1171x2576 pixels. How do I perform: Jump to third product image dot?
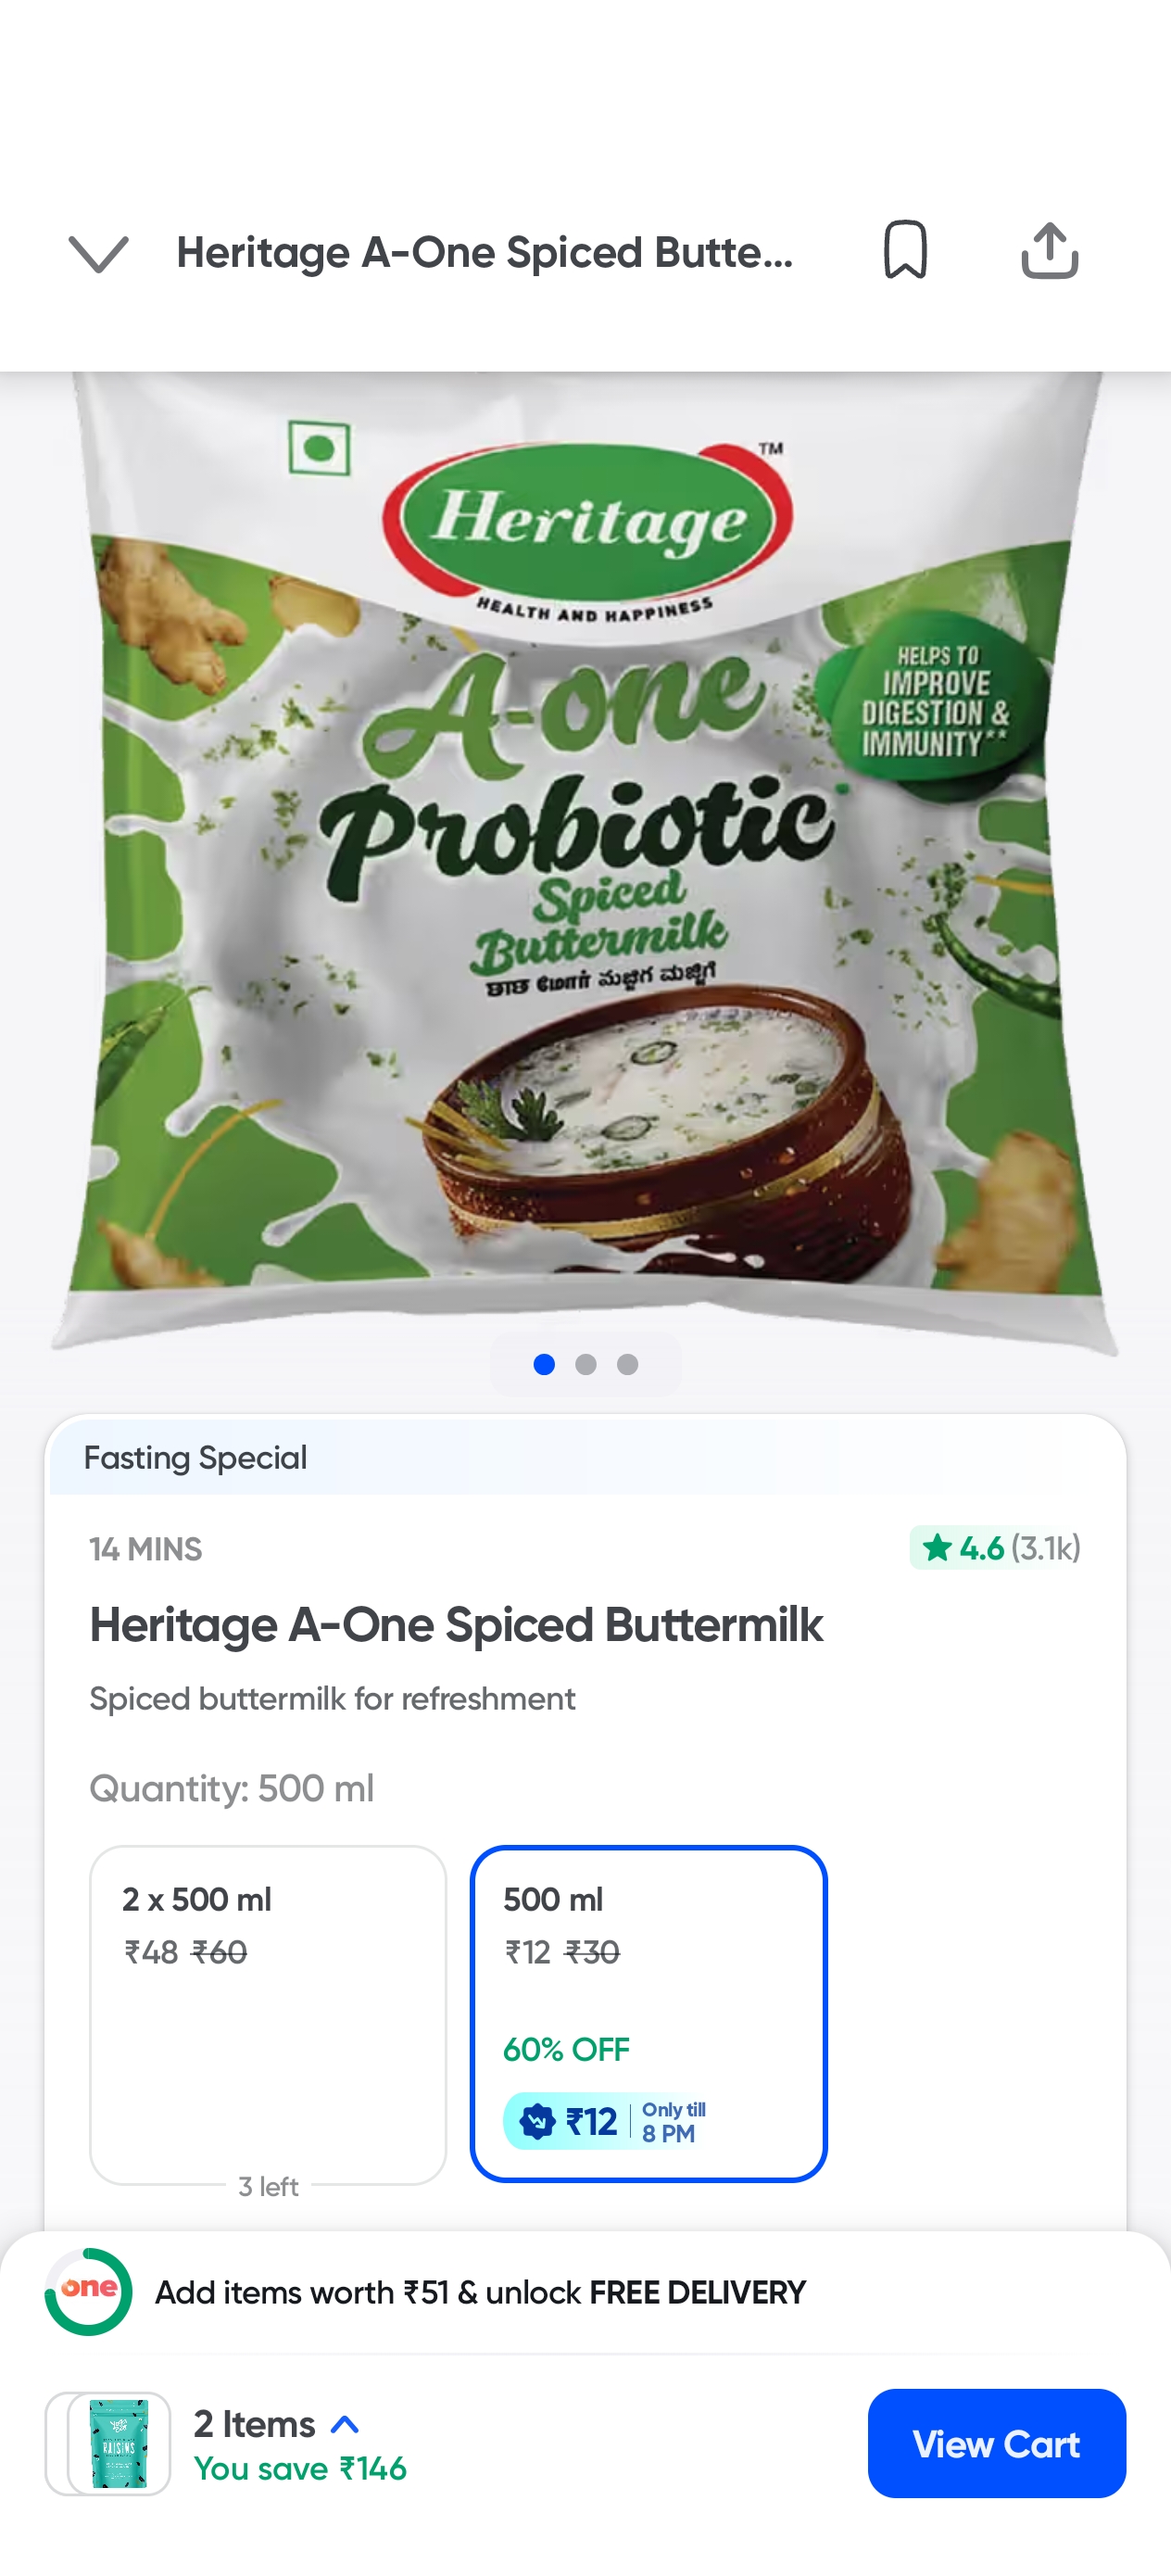click(628, 1364)
